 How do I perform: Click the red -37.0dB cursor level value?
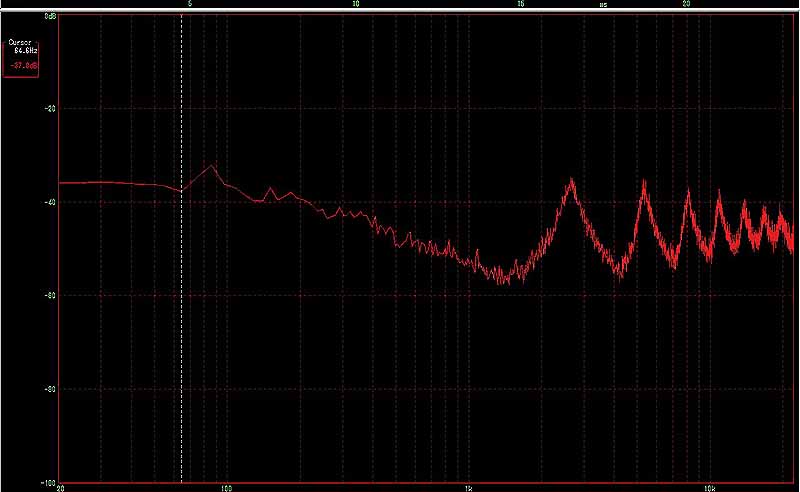coord(25,67)
